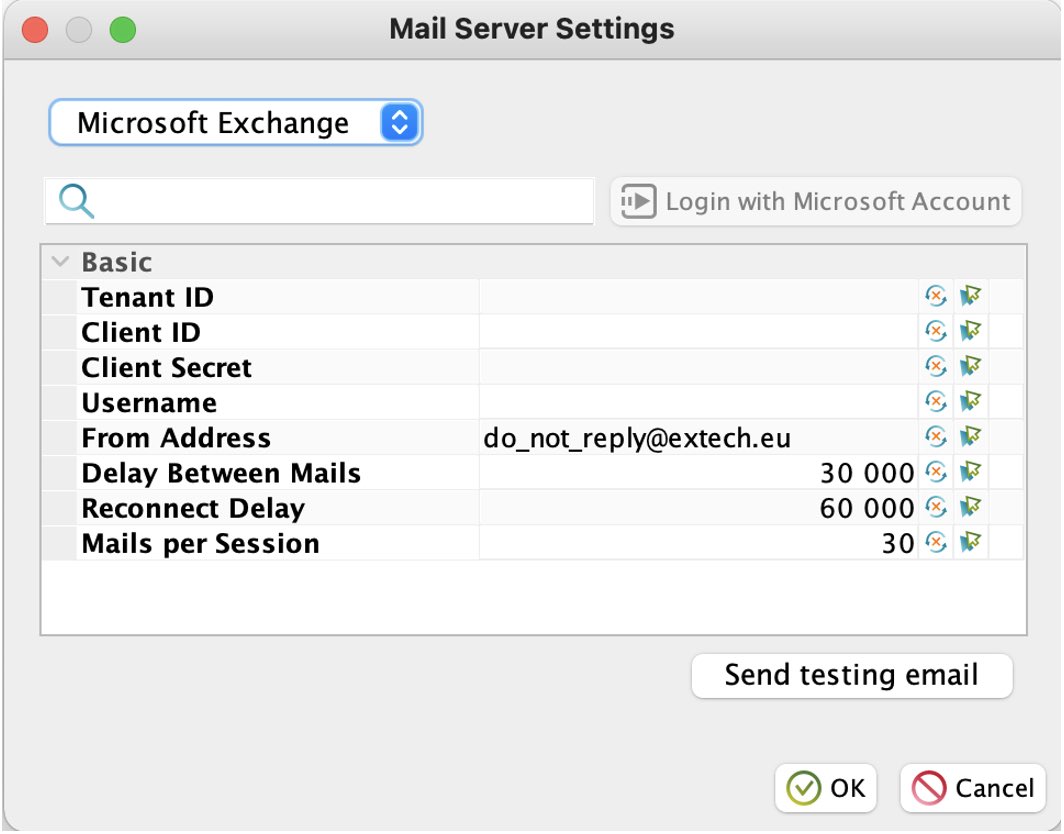
Task: Select the 30 000 delay value
Action: tap(867, 473)
